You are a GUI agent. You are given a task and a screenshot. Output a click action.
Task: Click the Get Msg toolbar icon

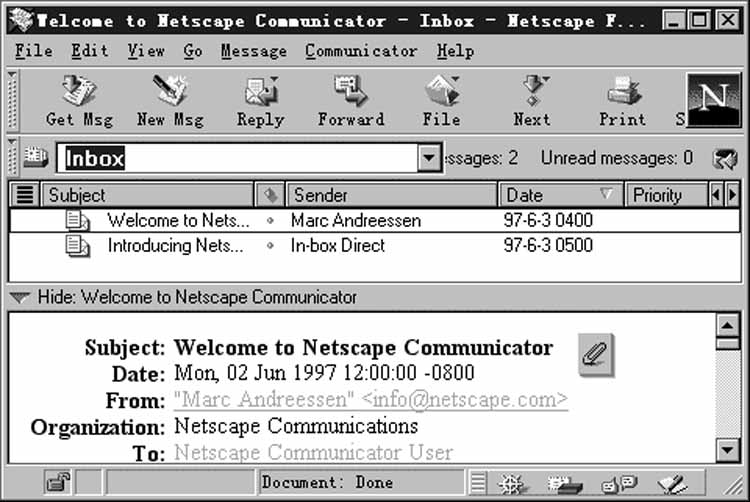(x=79, y=91)
